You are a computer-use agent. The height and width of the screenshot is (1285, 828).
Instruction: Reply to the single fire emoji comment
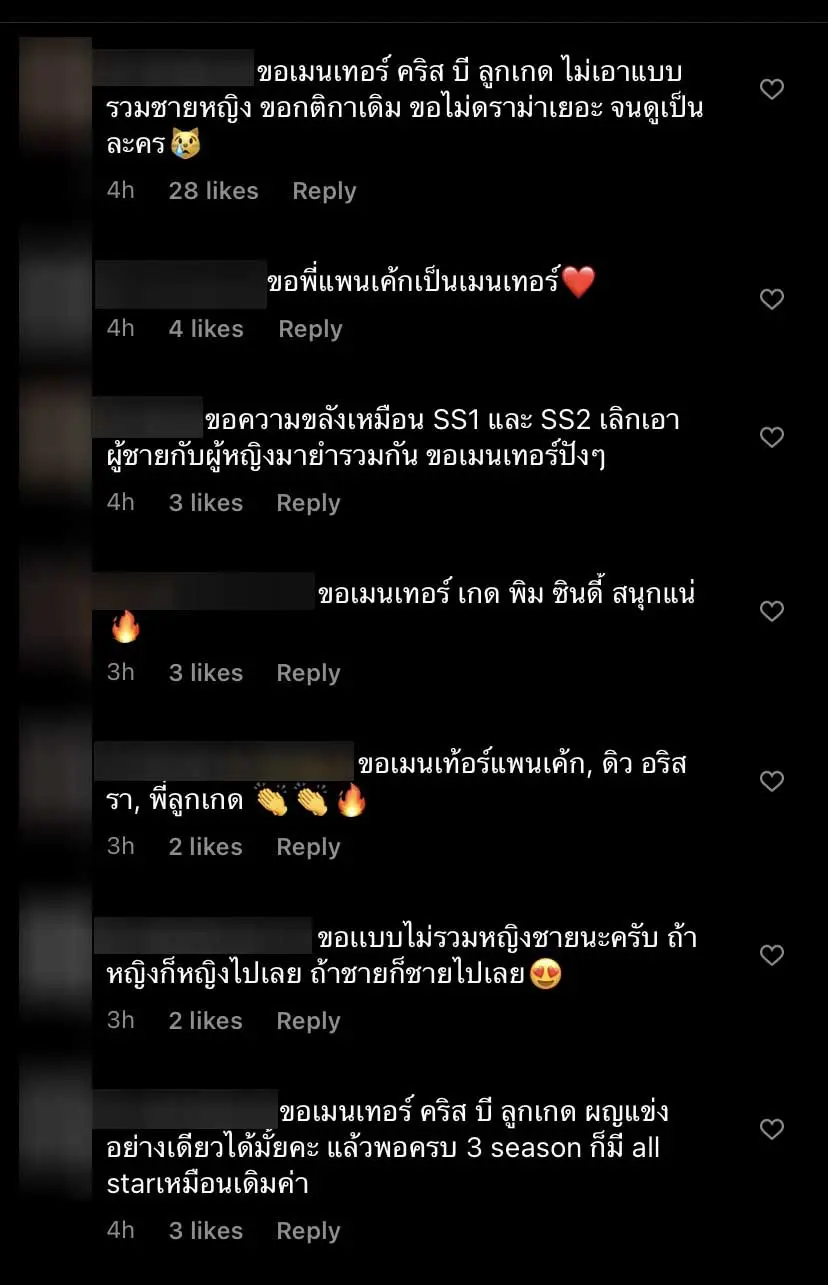[308, 673]
